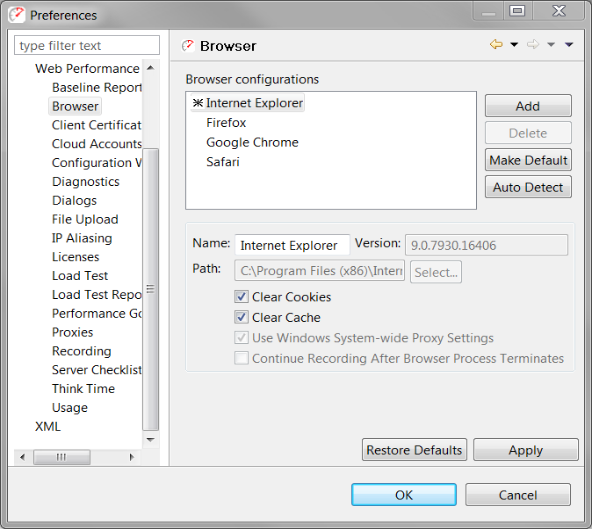This screenshot has height=529, width=592.
Task: Click the type filter text field
Action: 87,45
